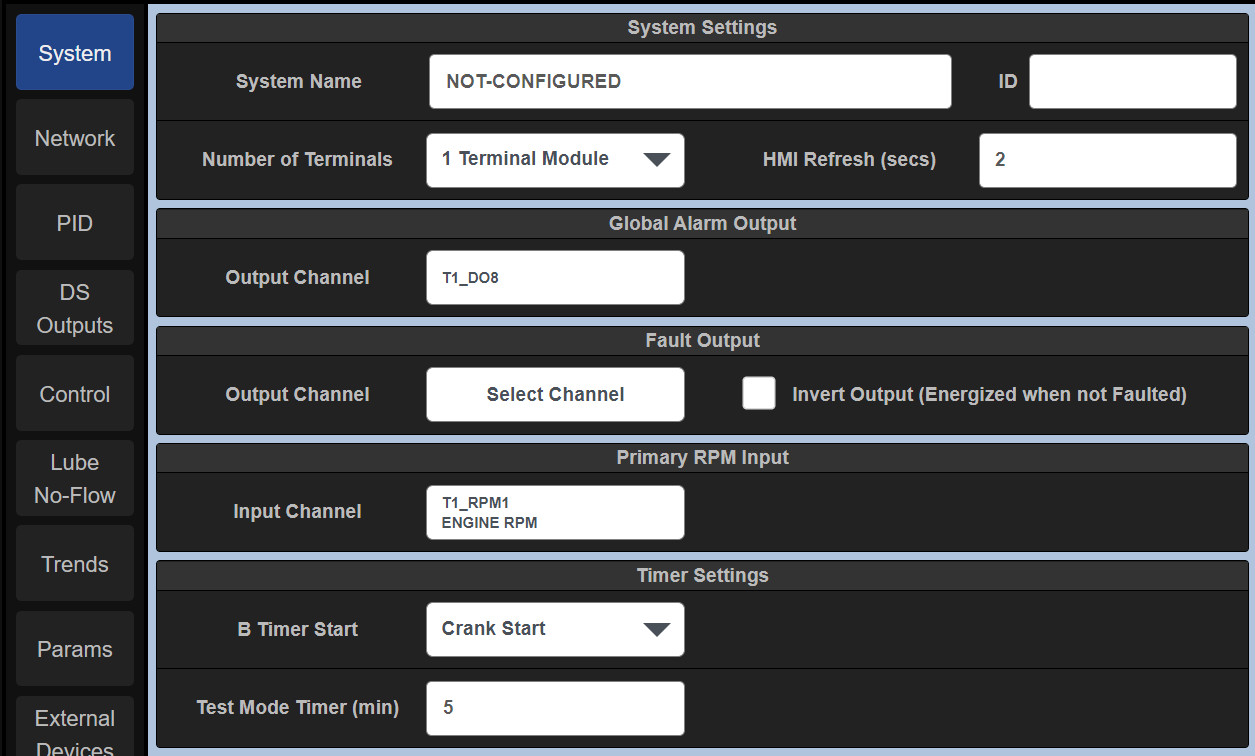The width and height of the screenshot is (1255, 756).
Task: Click the HMI Refresh seconds field
Action: 1107,160
